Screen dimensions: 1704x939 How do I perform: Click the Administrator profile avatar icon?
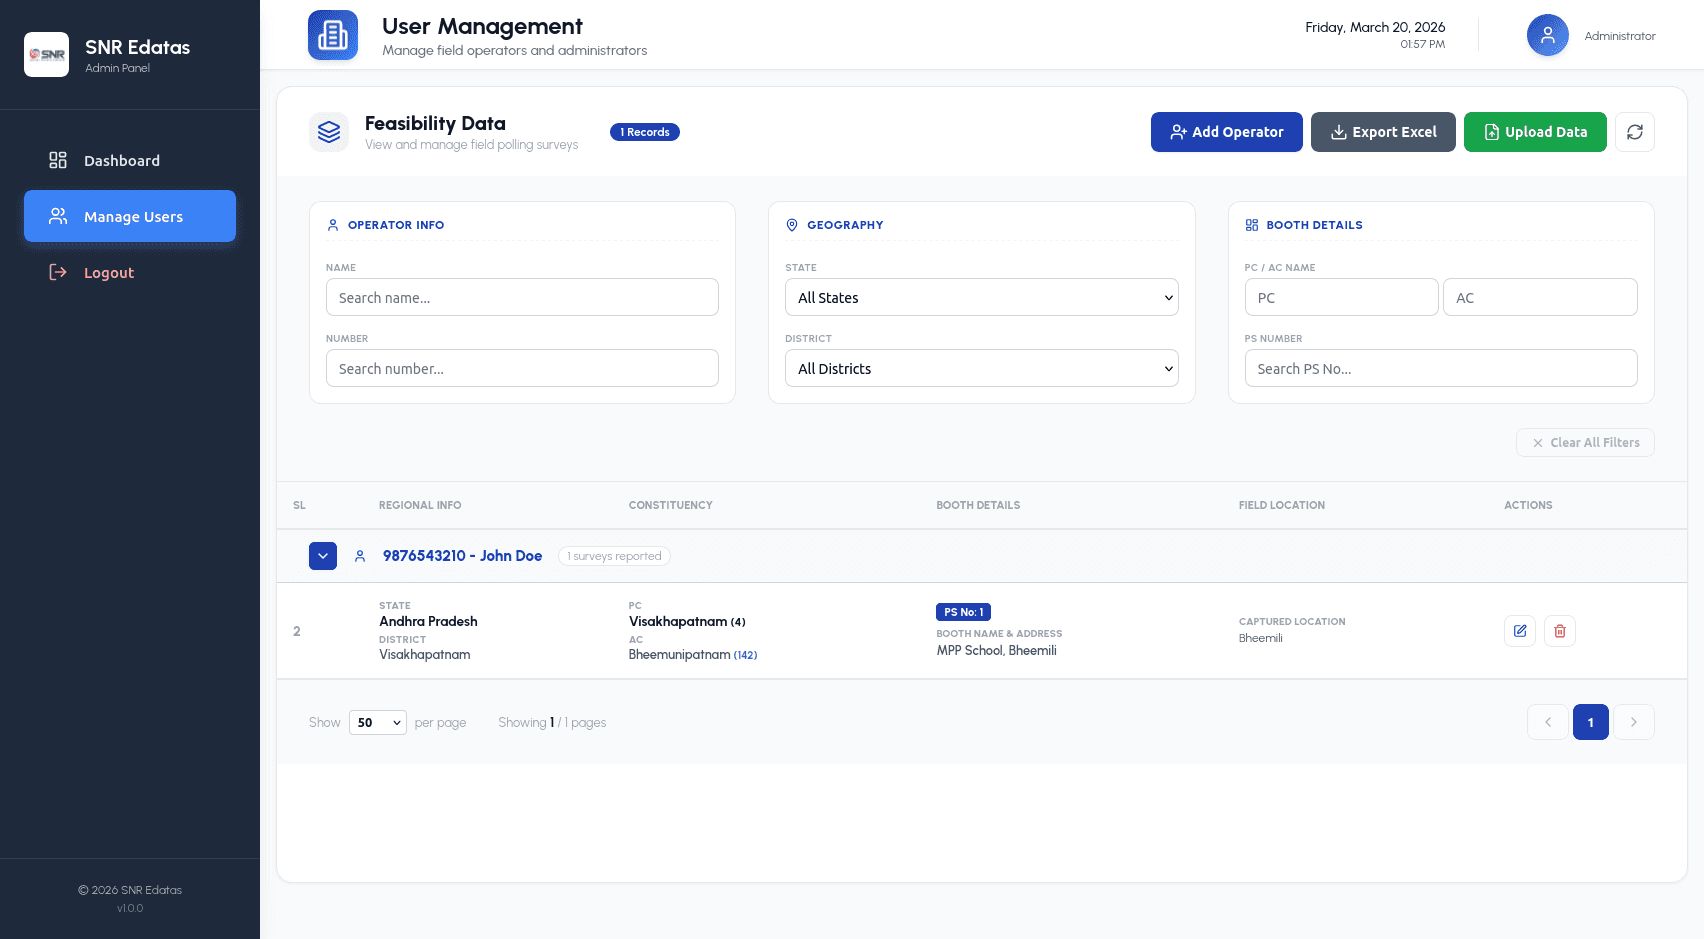[1547, 34]
